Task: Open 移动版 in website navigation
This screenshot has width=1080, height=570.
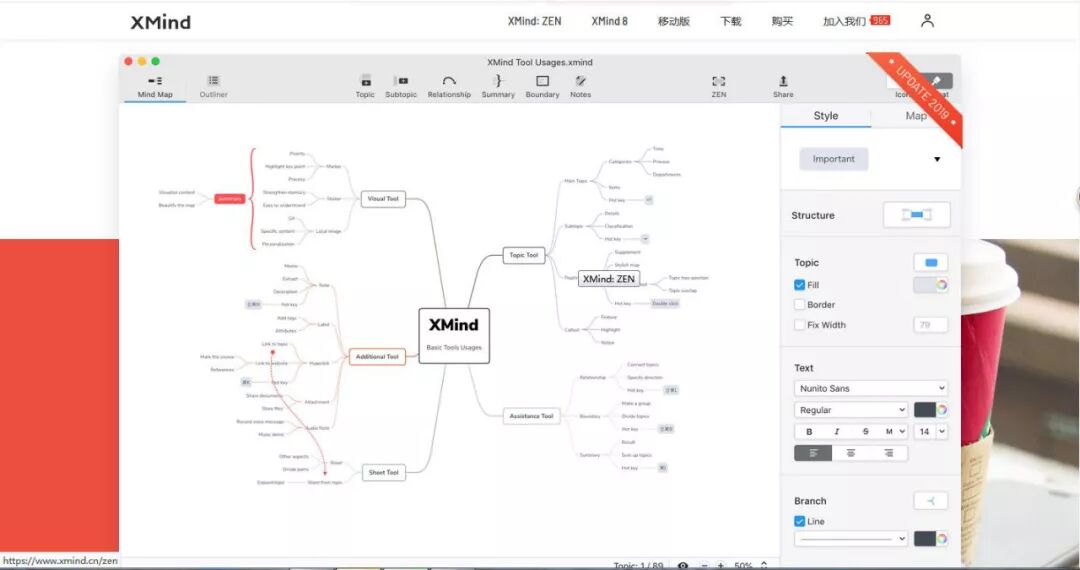Action: click(x=674, y=21)
